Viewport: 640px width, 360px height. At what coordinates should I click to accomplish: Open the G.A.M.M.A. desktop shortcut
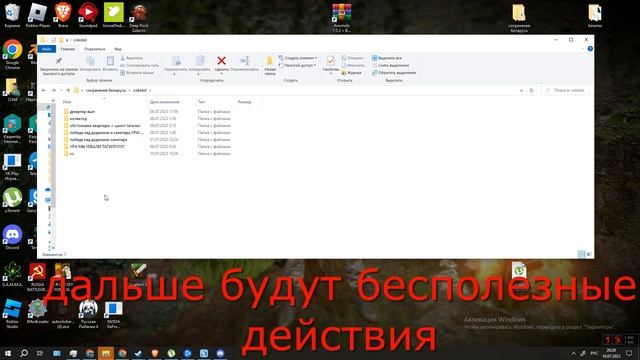pos(12,274)
